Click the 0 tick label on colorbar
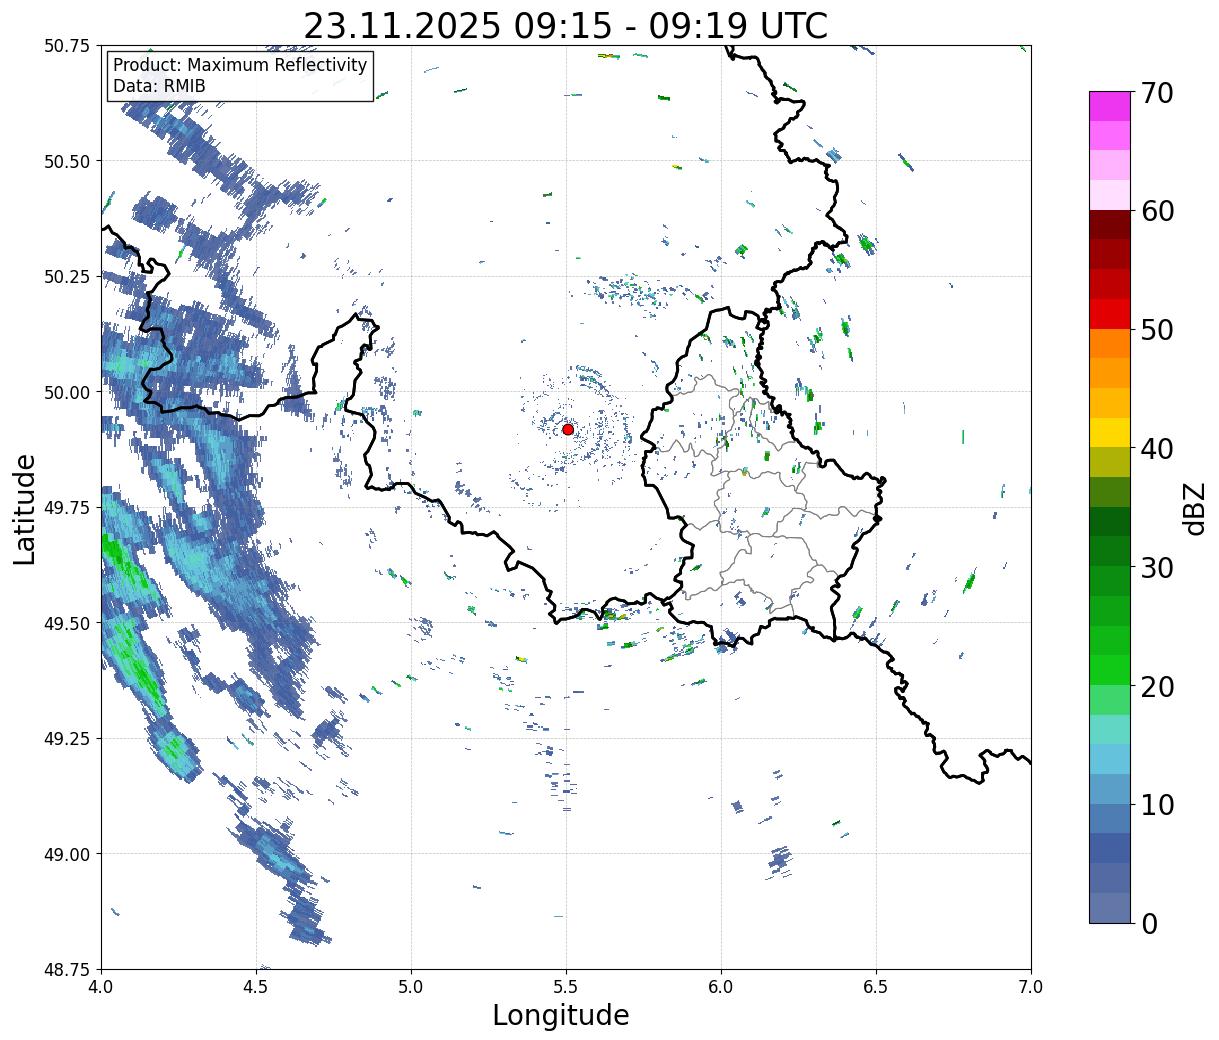Viewport: 1219px width, 1040px height. point(1149,924)
